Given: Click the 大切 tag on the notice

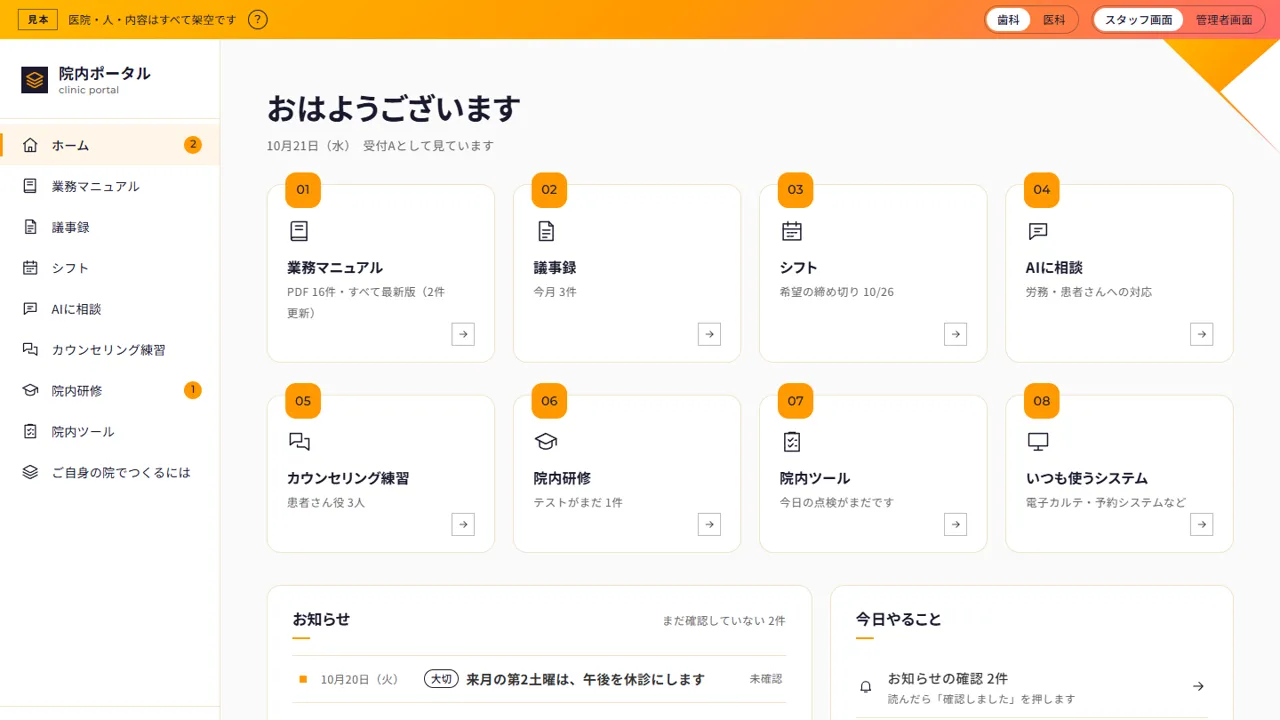Looking at the screenshot, I should coord(441,679).
